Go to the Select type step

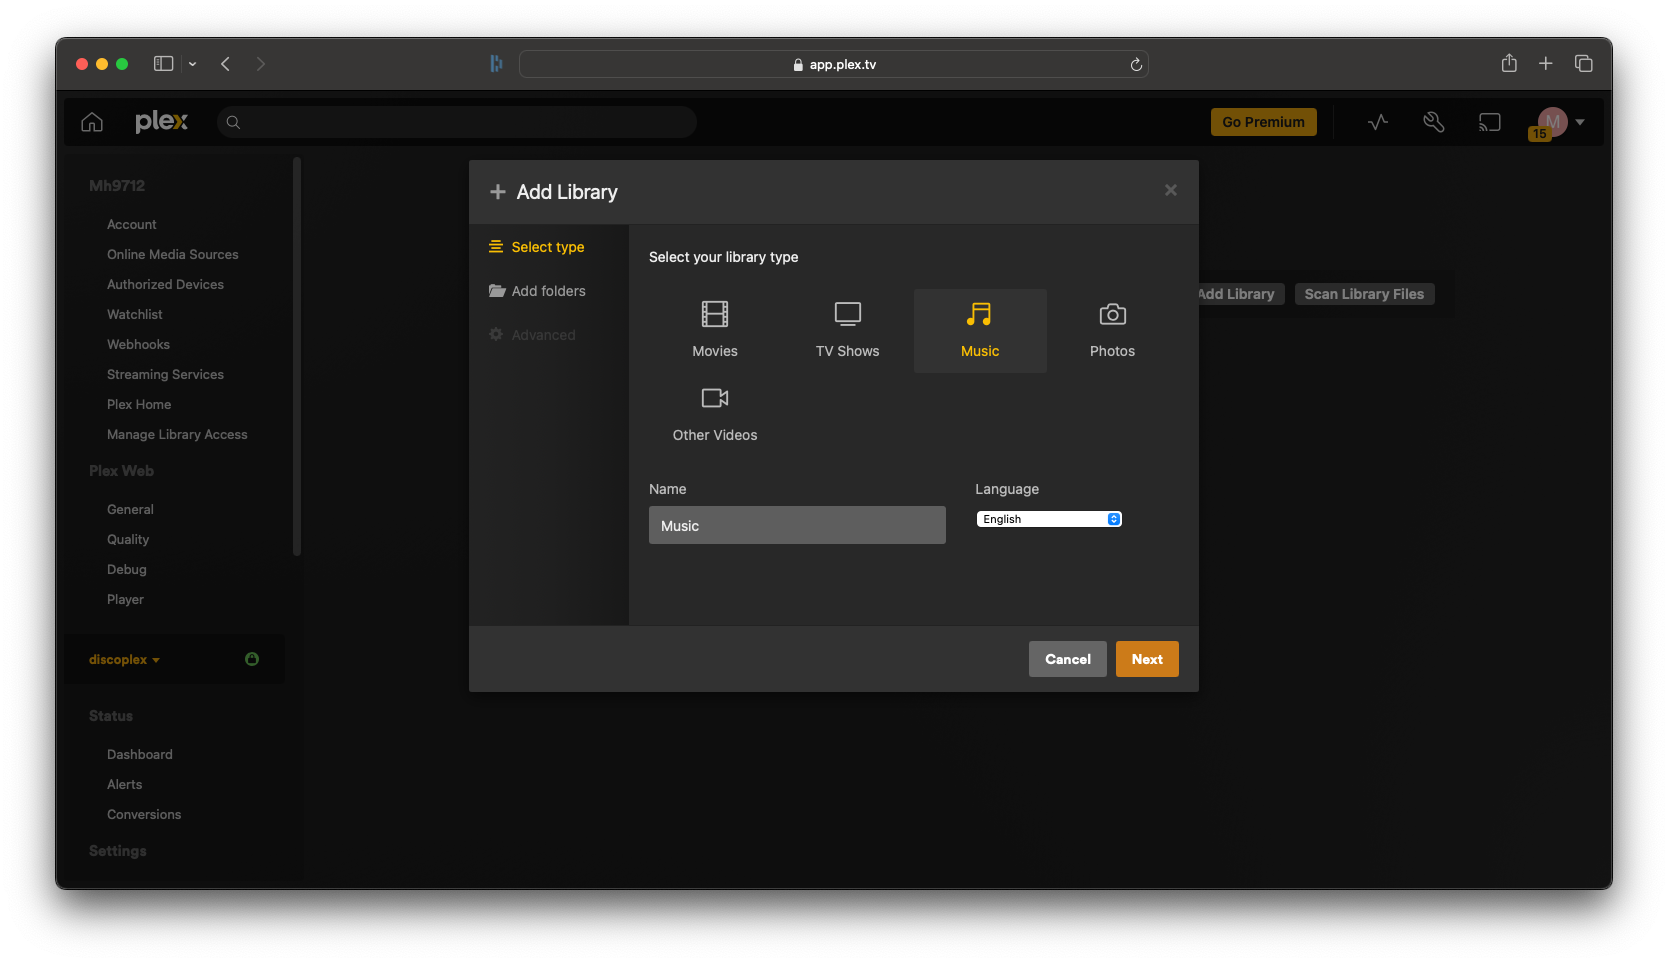pyautogui.click(x=547, y=247)
